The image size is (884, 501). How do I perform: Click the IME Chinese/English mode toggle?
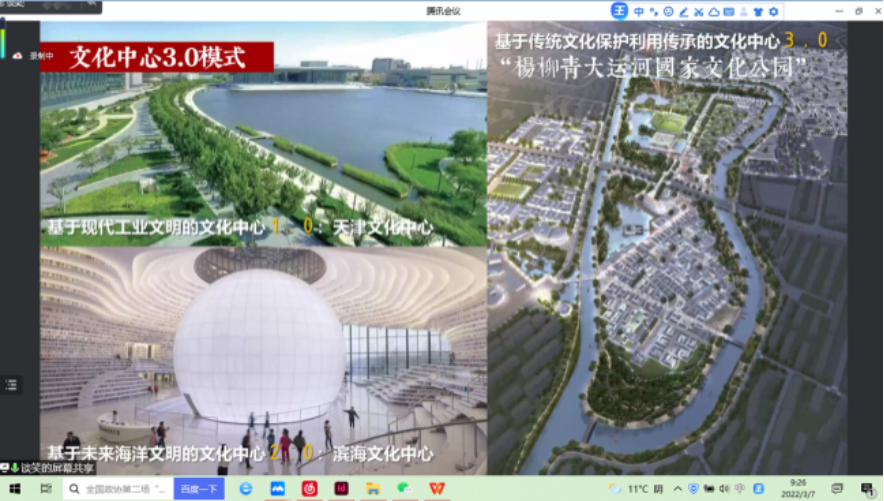tap(638, 11)
